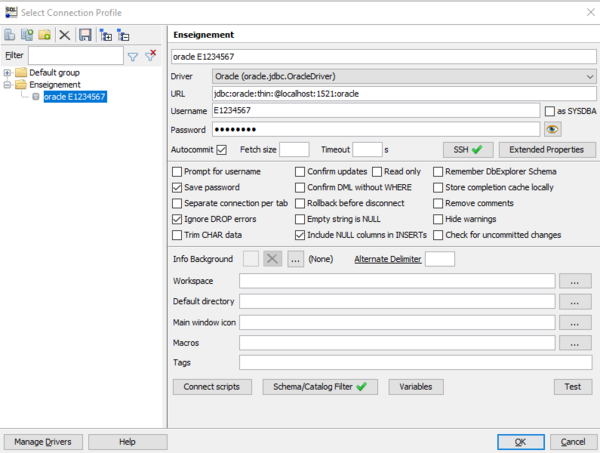
Task: Delete selected profile X icon
Action: pos(65,35)
